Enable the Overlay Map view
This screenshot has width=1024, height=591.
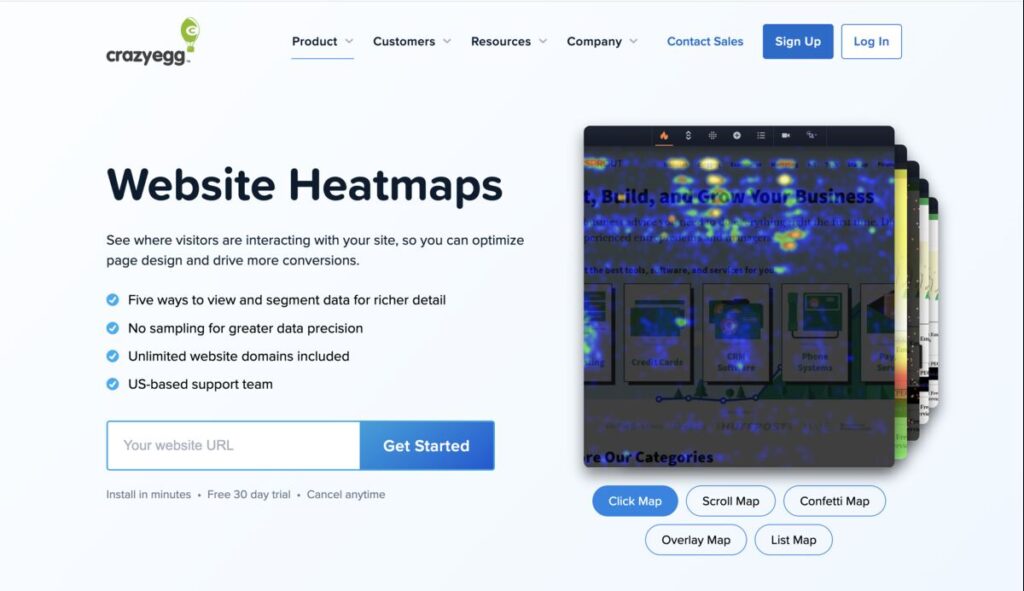(x=695, y=539)
